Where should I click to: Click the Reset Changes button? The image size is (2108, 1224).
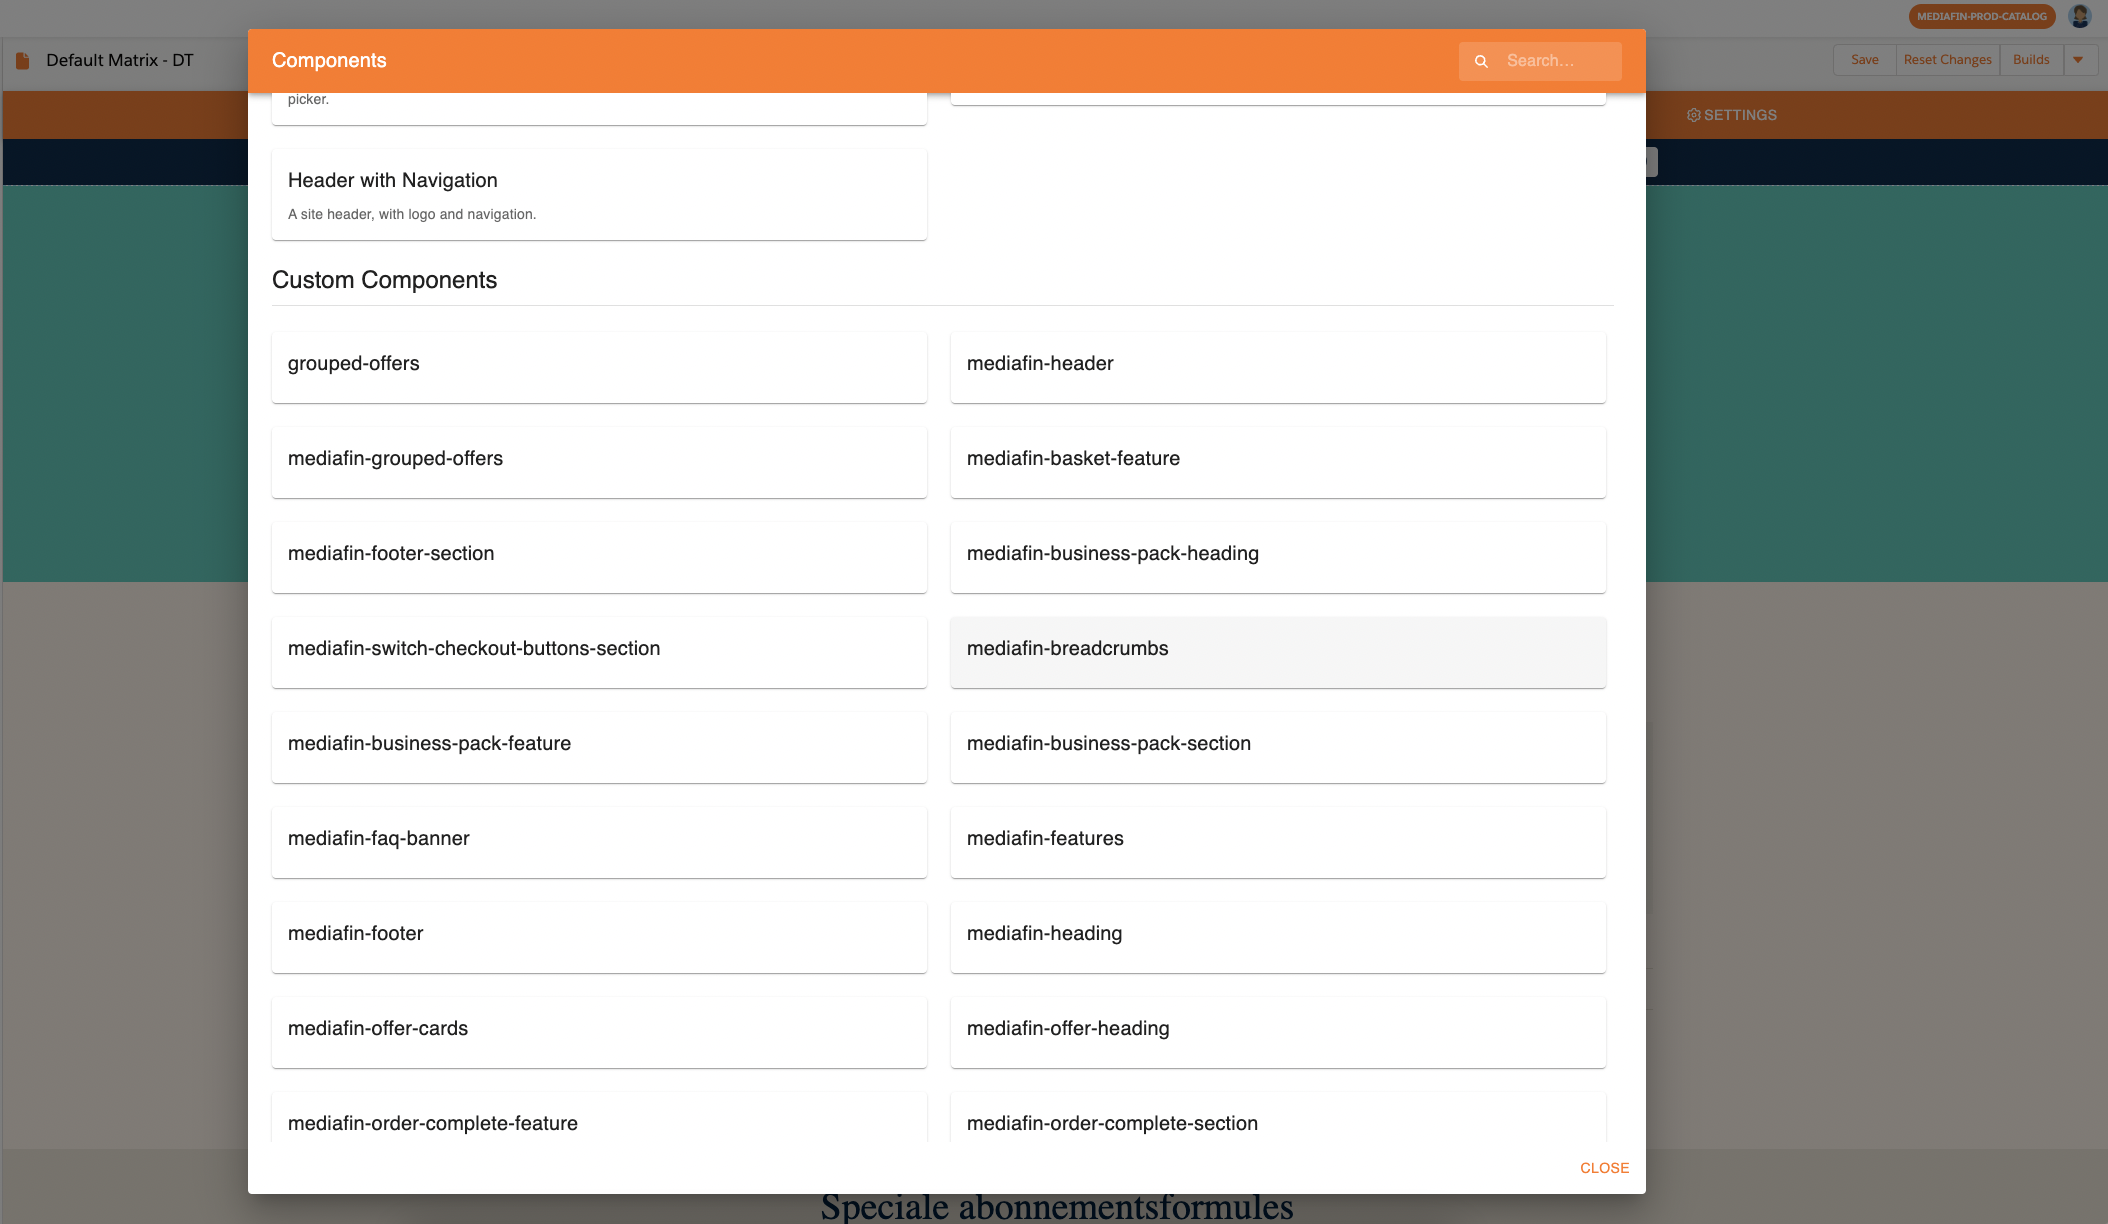[1947, 60]
